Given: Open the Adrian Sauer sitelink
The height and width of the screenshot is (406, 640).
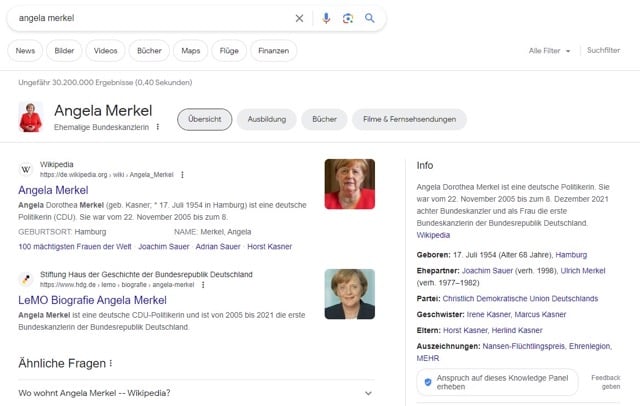Looking at the screenshot, I should coord(218,246).
